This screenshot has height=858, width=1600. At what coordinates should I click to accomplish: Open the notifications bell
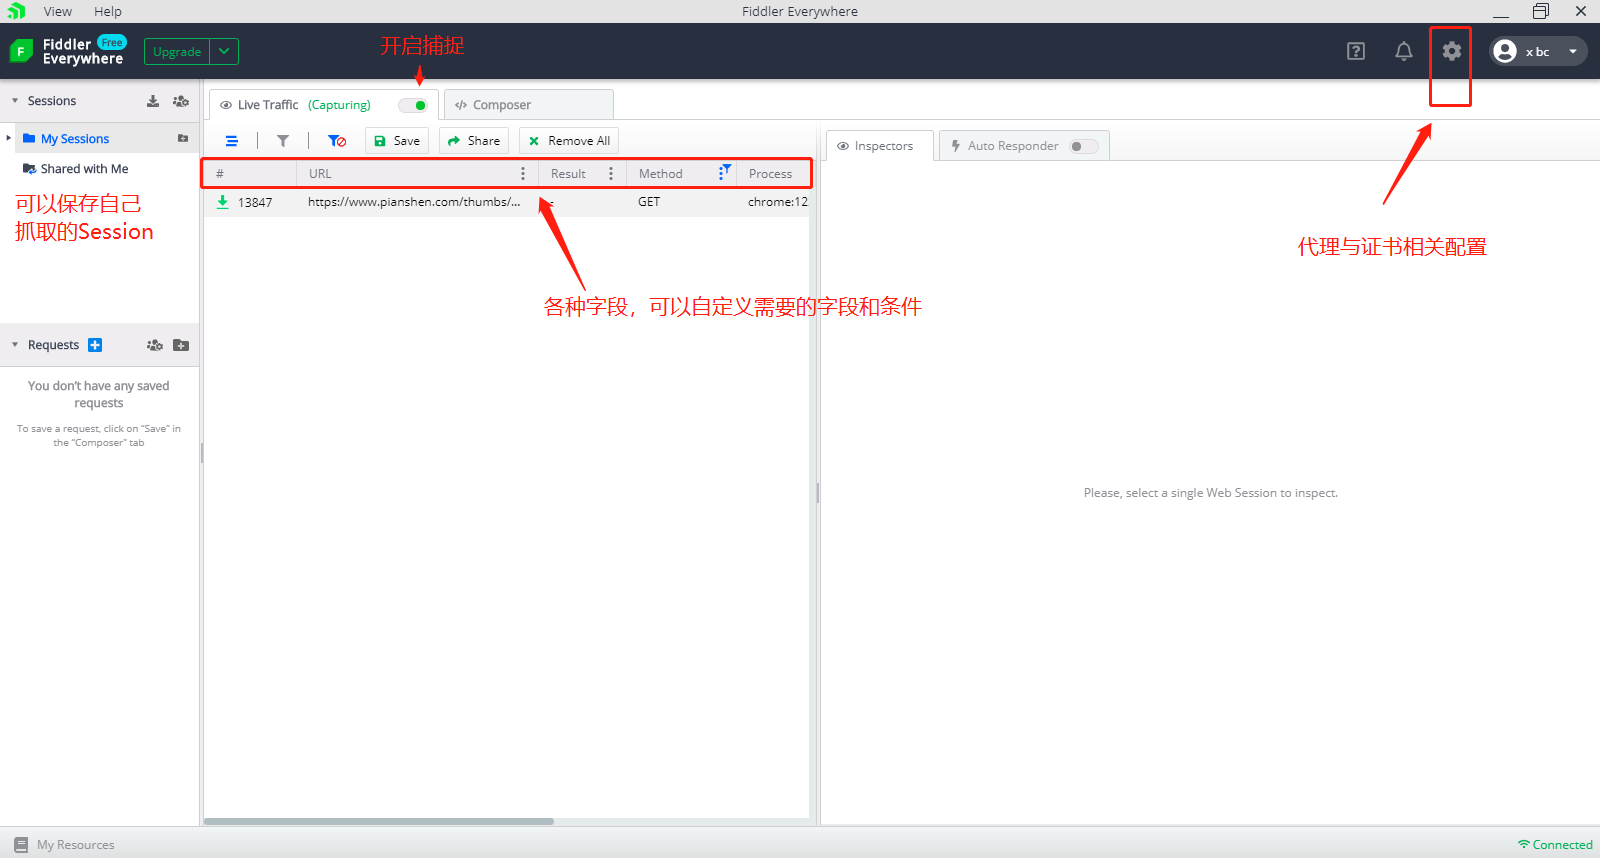1404,51
